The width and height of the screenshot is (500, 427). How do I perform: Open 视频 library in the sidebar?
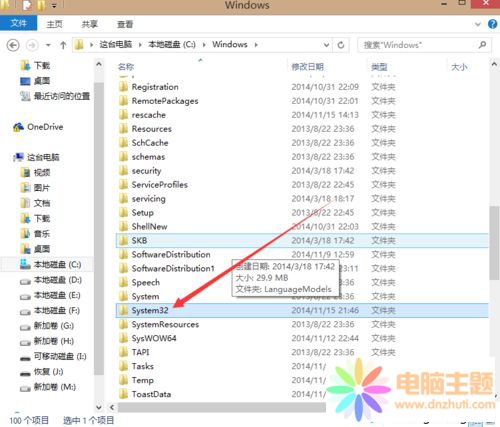35,172
